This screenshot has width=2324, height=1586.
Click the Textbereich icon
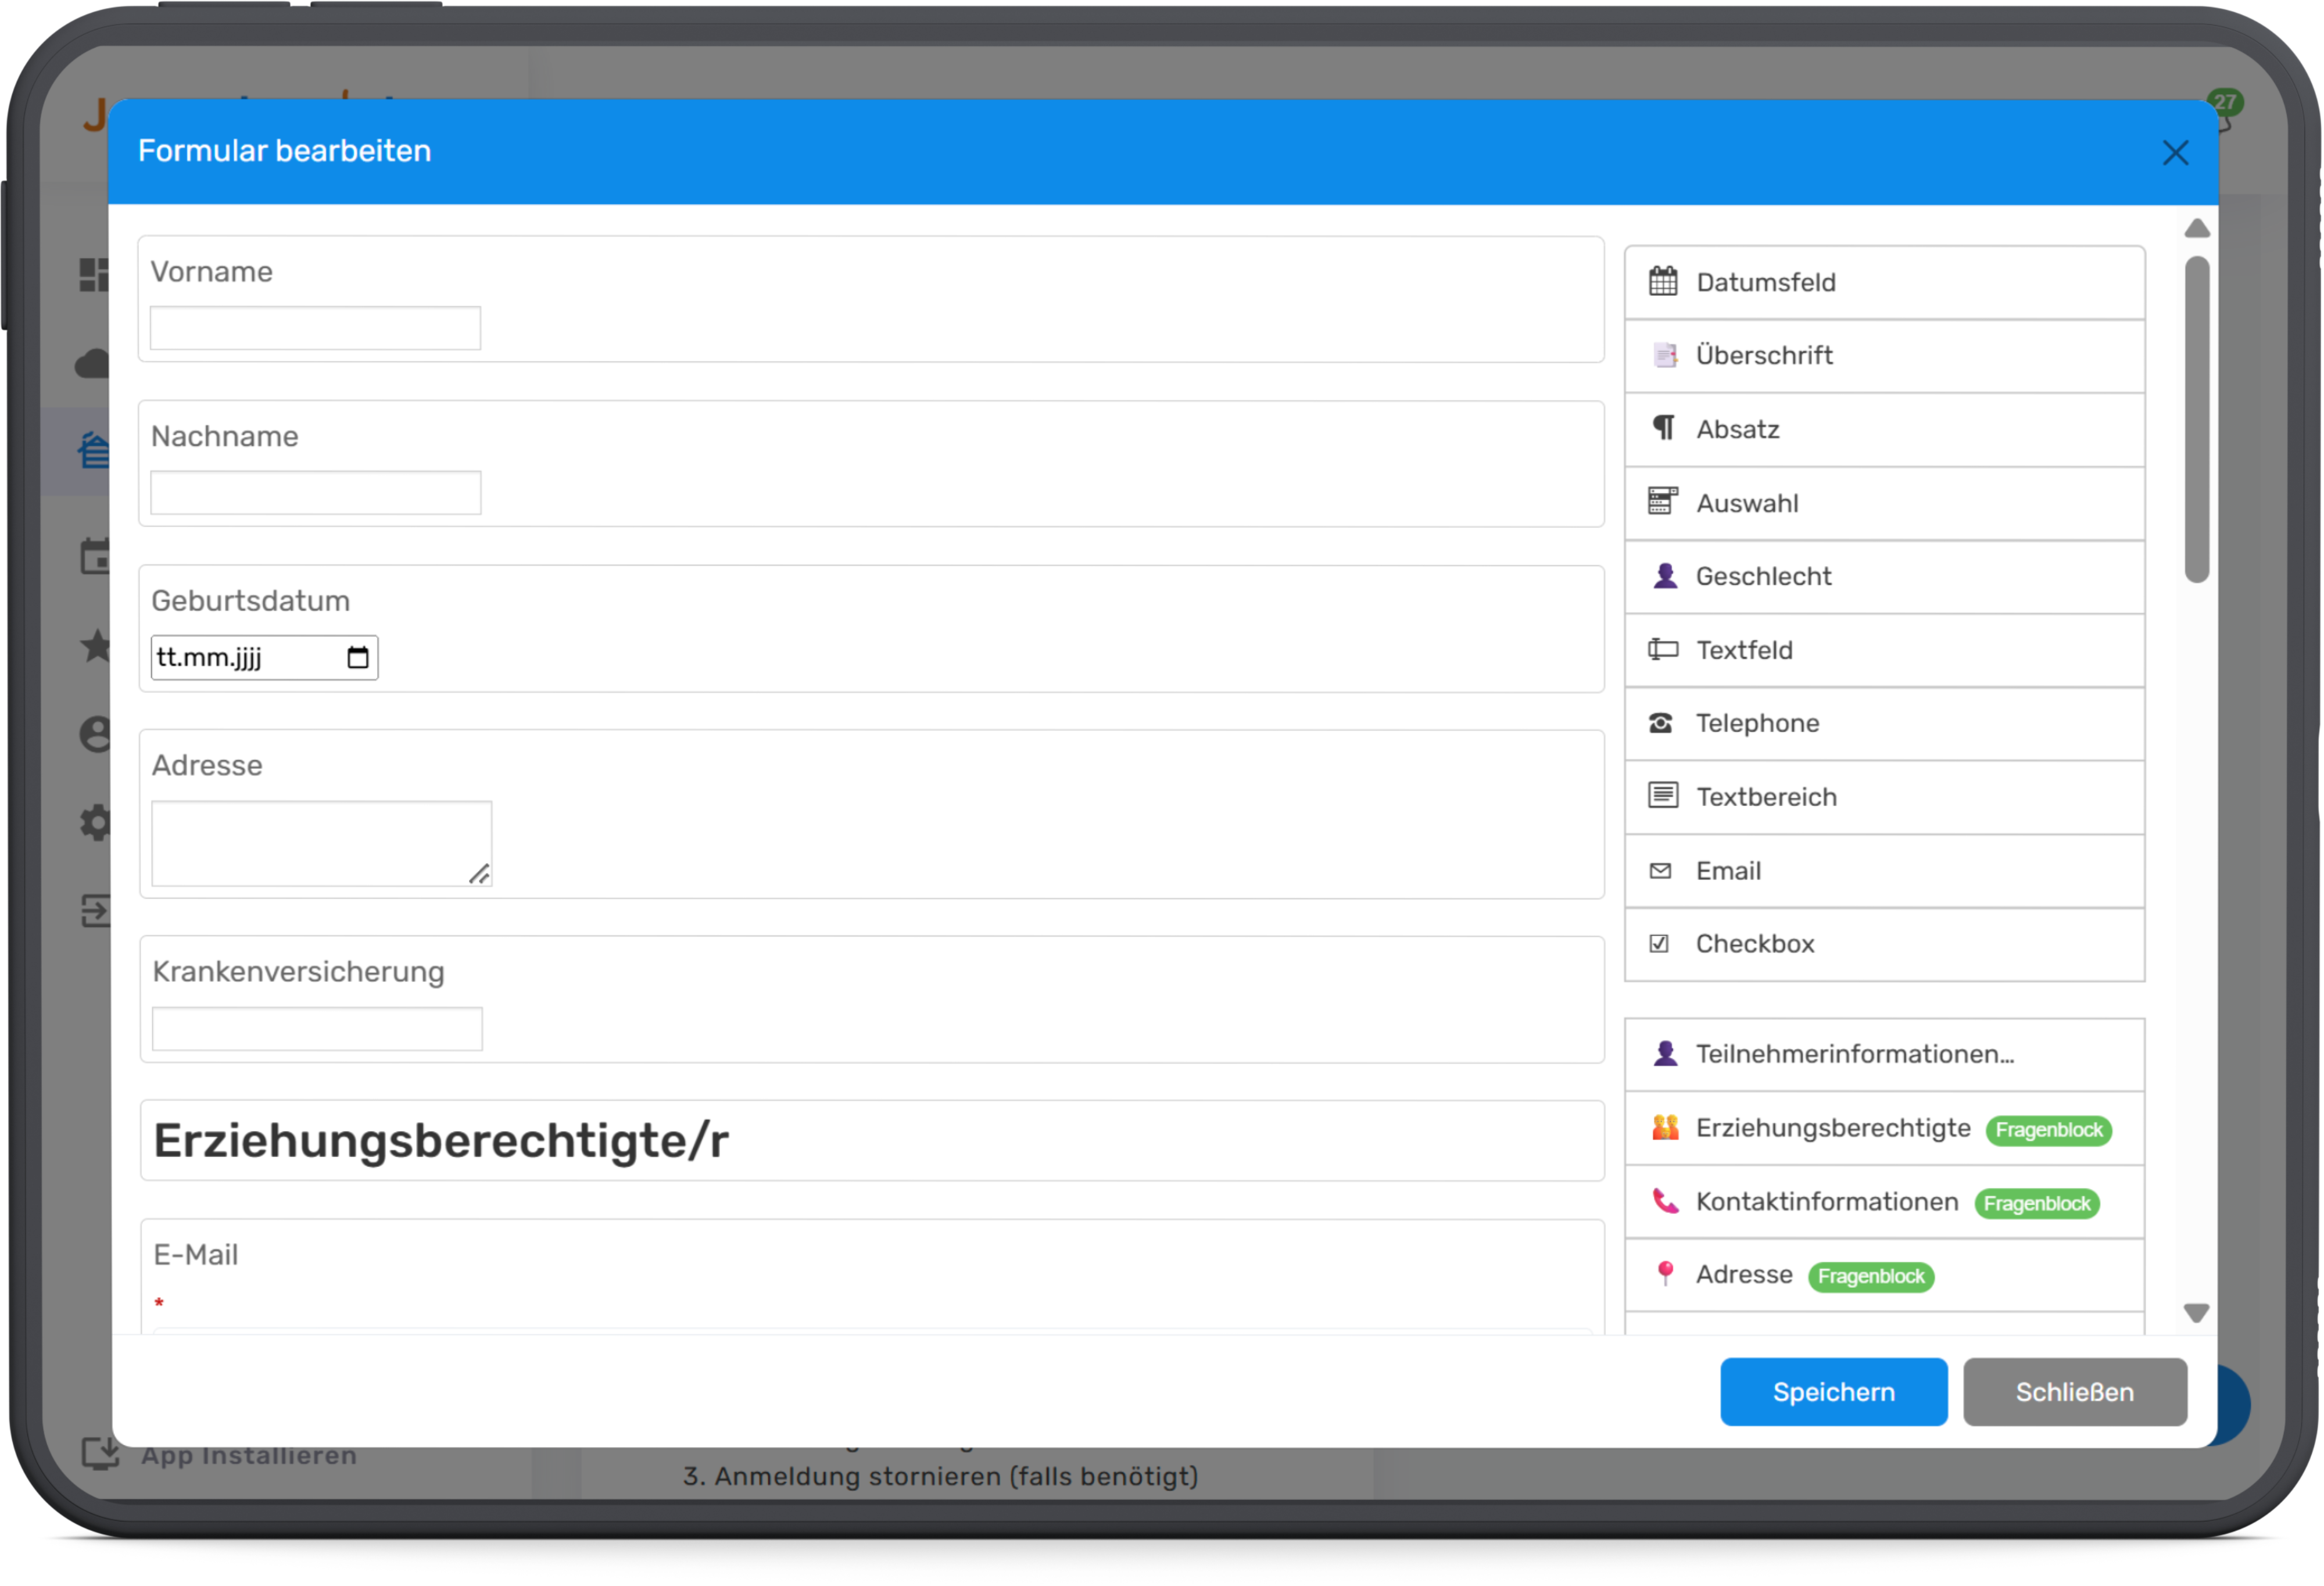click(1663, 796)
